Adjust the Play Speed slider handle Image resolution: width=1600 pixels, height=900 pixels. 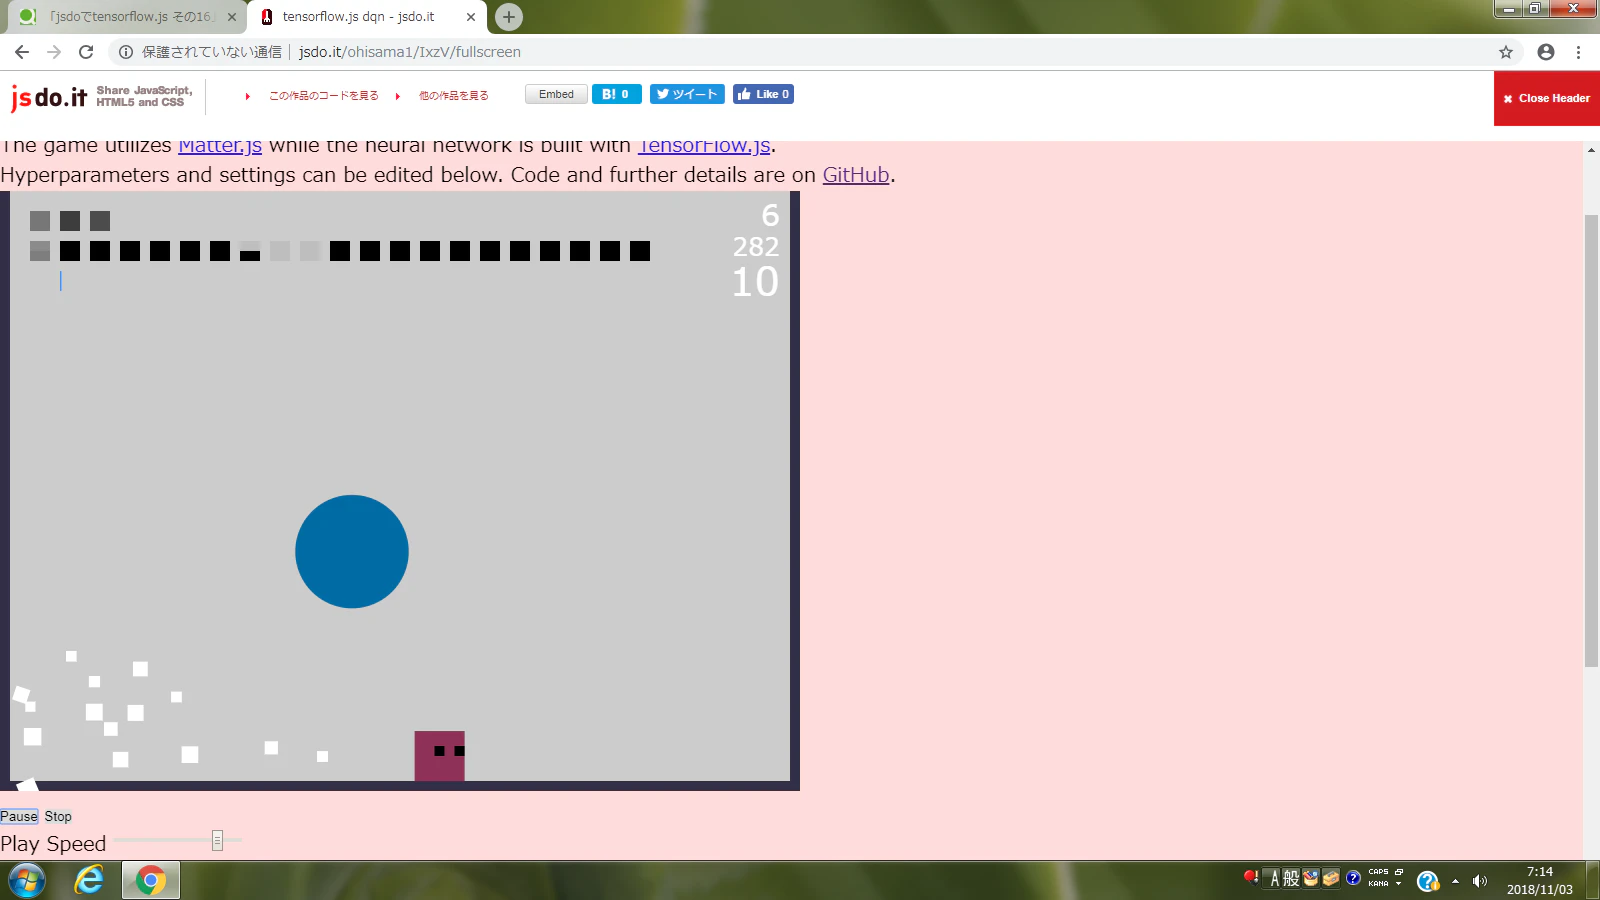[x=217, y=841]
